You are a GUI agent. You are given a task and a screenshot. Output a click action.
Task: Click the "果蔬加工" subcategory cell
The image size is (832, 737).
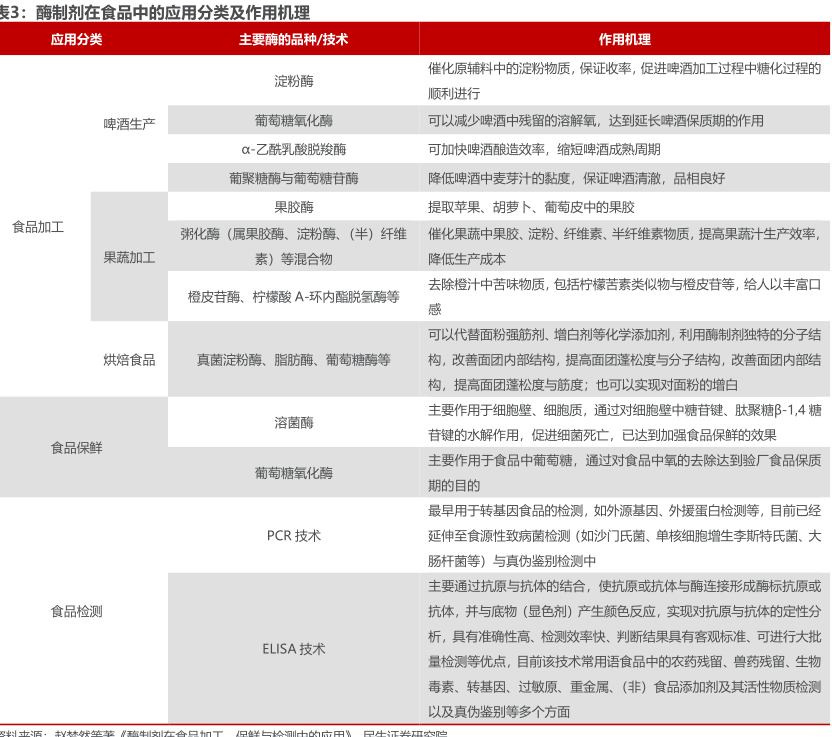[129, 257]
